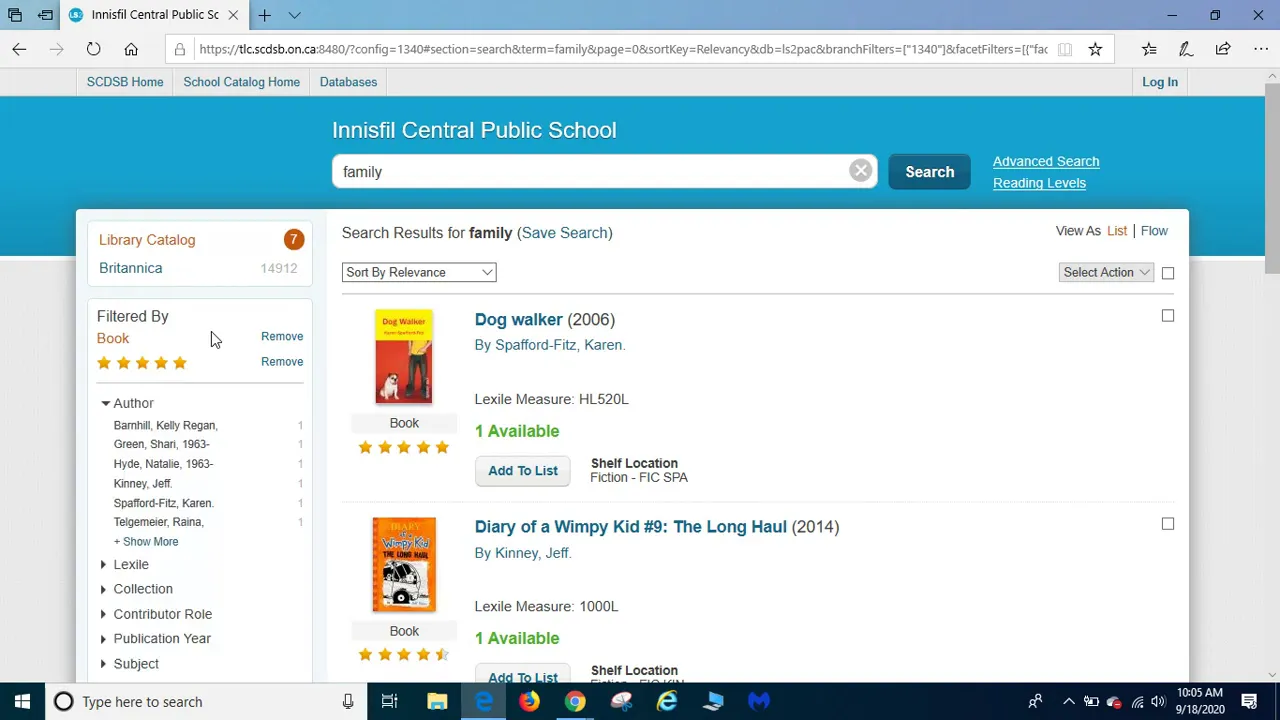Open the Sort By Relevance dropdown
Image resolution: width=1280 pixels, height=720 pixels.
tap(419, 272)
